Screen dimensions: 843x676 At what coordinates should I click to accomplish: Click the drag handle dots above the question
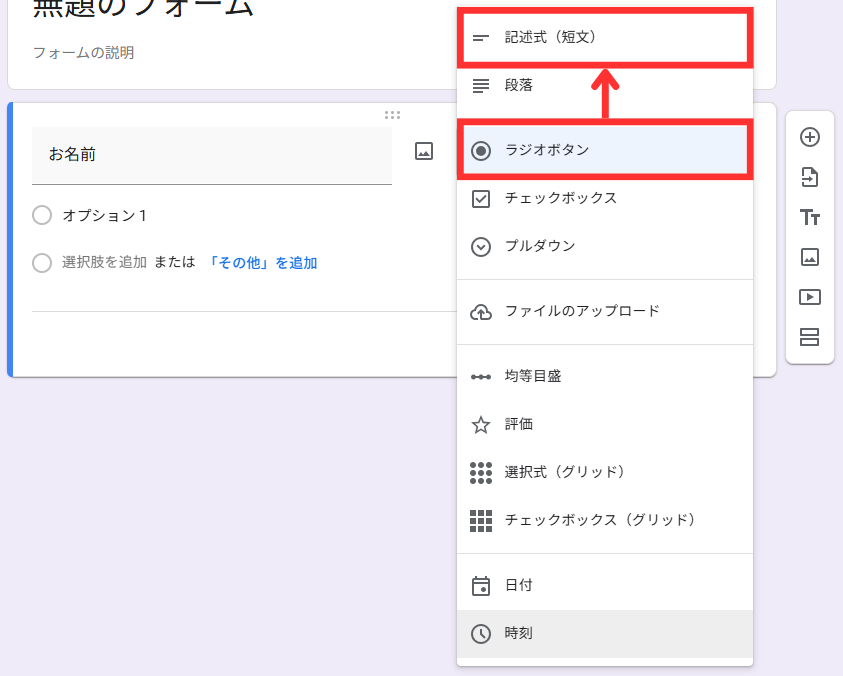point(392,115)
